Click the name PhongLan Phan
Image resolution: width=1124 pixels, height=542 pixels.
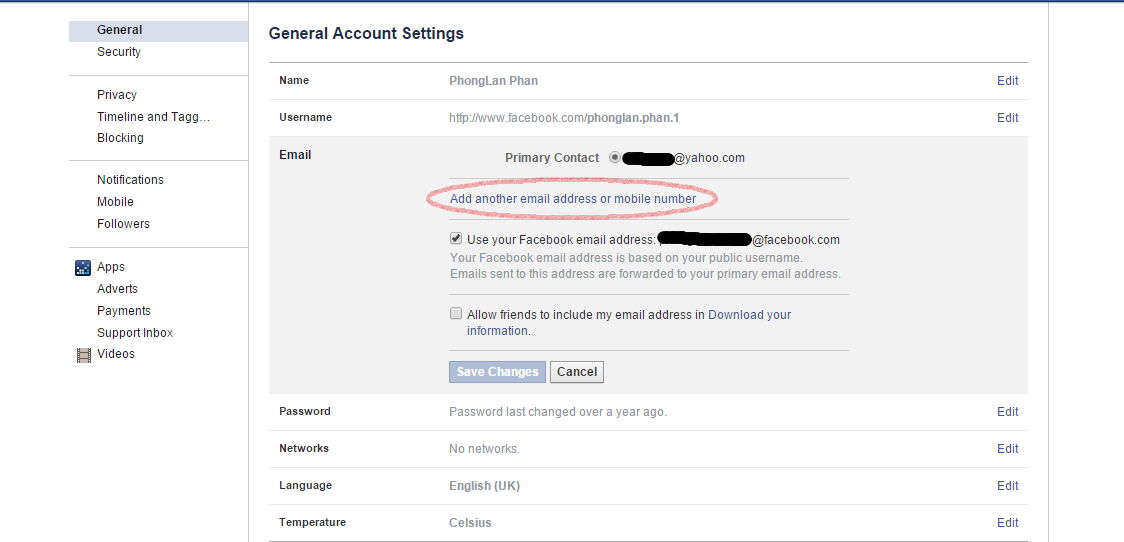pyautogui.click(x=493, y=81)
